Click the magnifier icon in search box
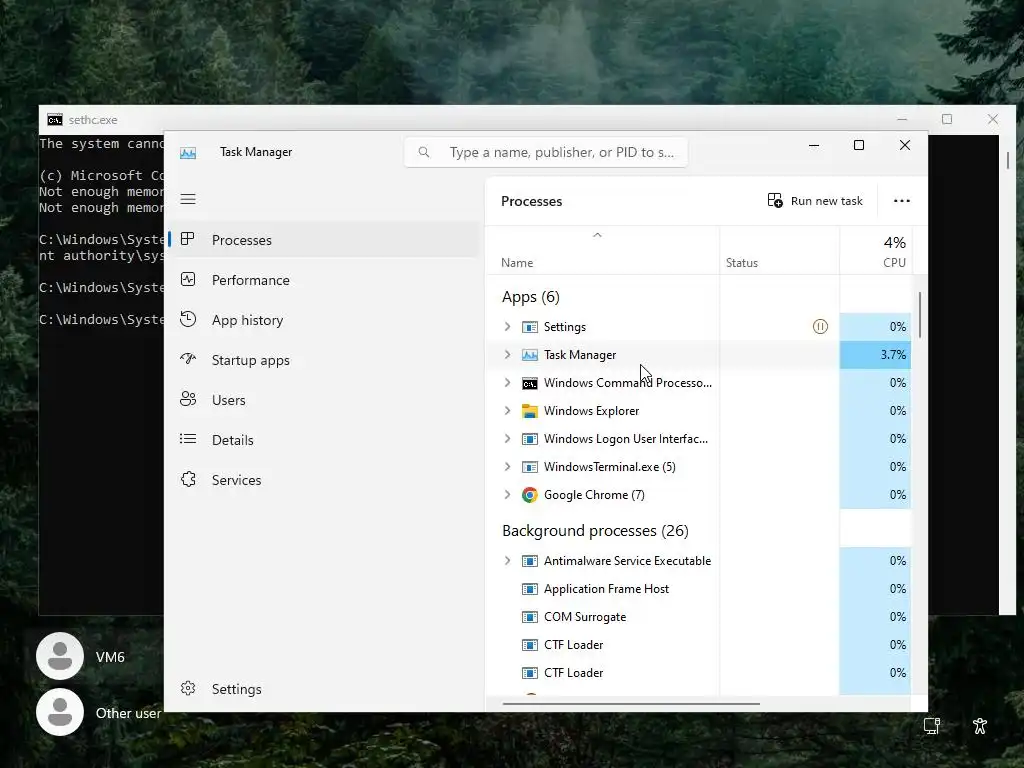1024x768 pixels. pos(424,152)
